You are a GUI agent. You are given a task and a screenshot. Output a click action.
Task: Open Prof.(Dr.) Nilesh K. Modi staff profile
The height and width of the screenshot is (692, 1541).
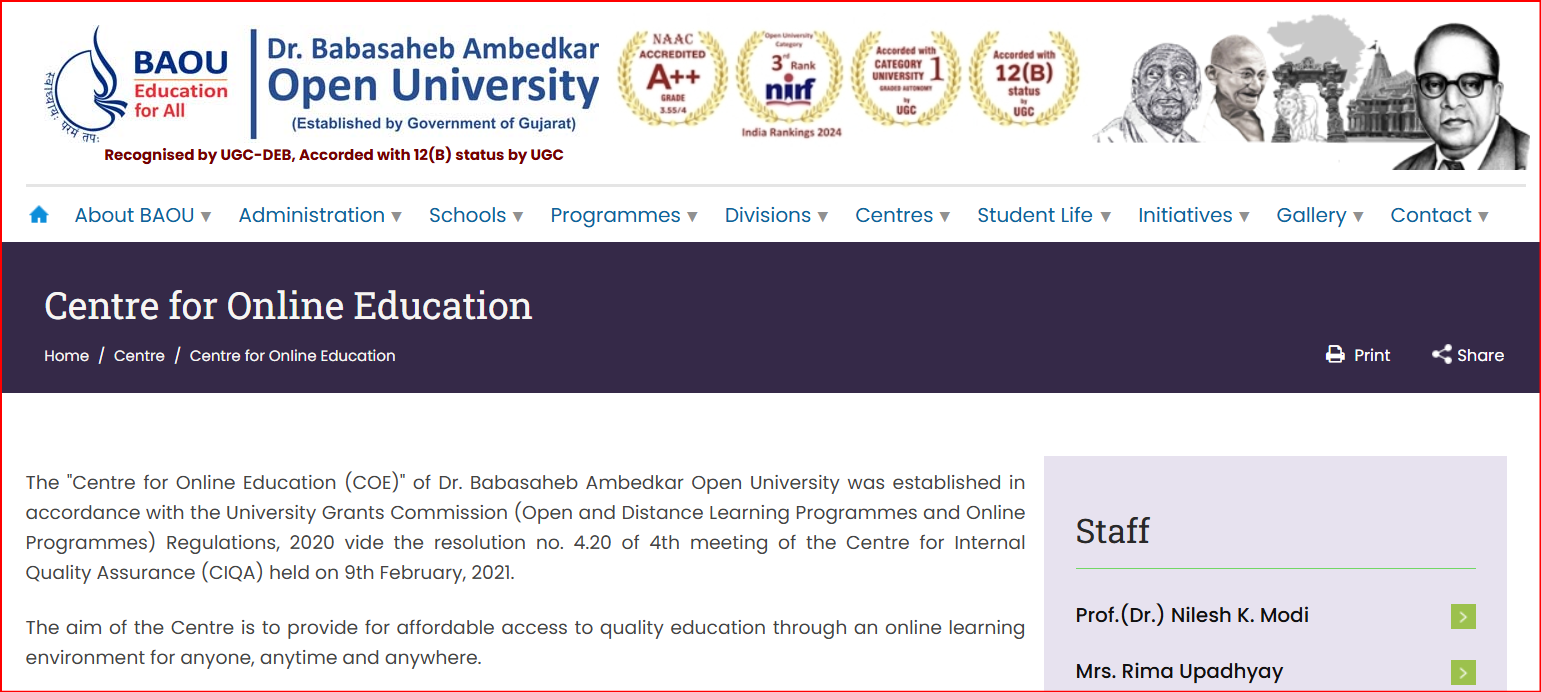tap(1192, 615)
